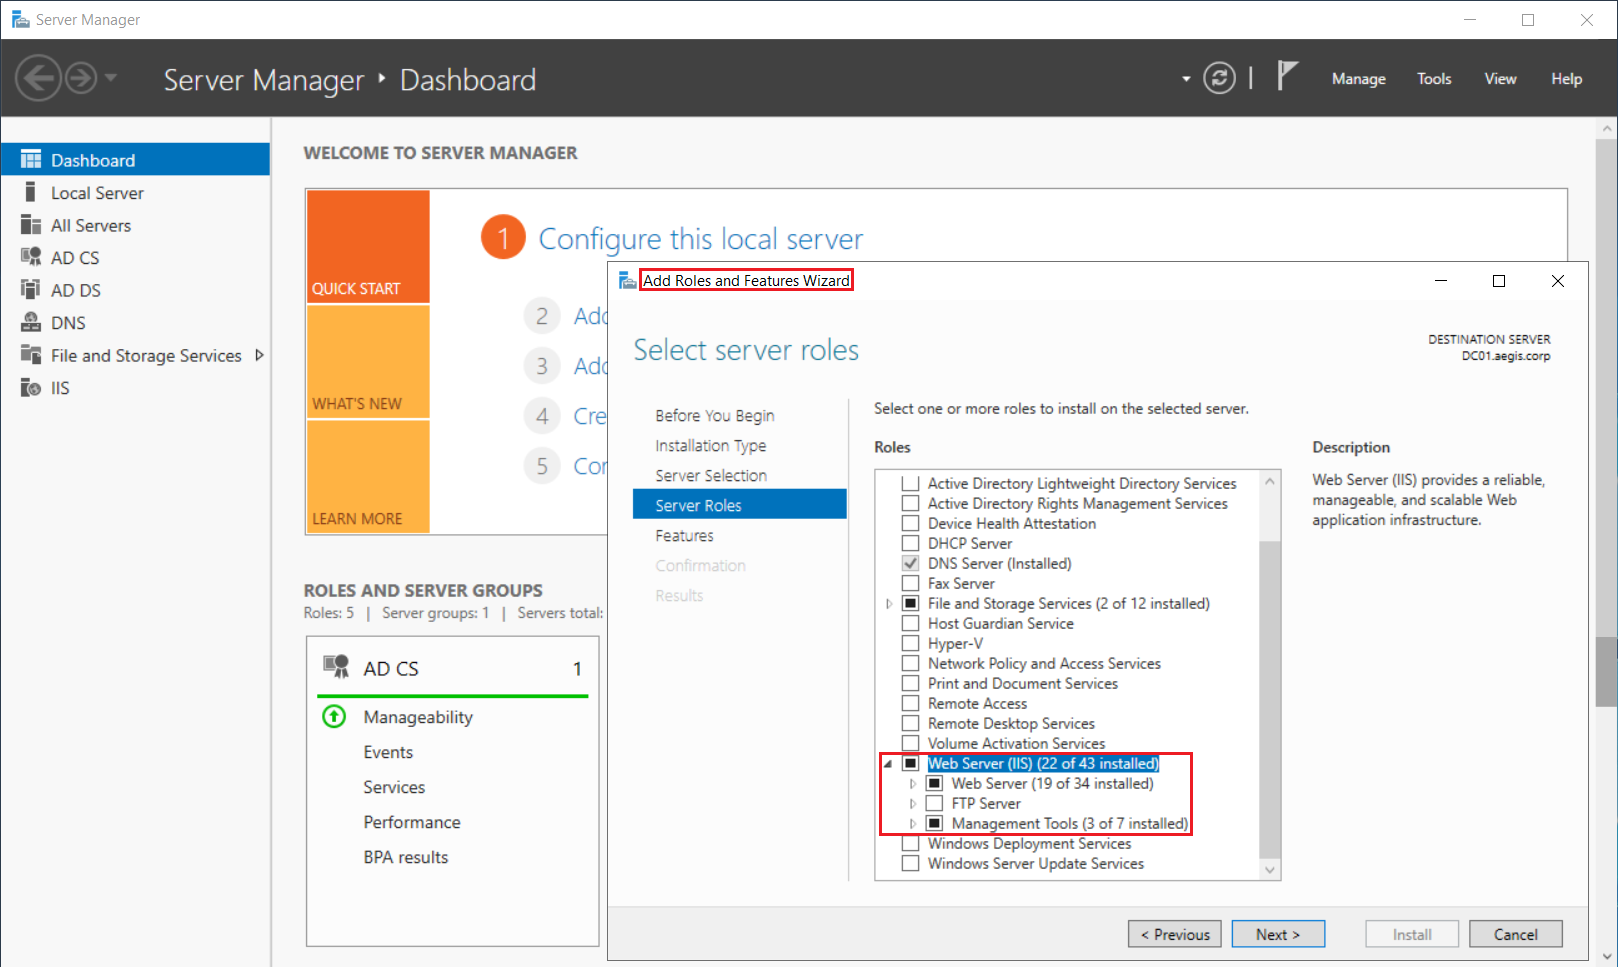
Task: Enable the FTP Server checkbox
Action: (936, 803)
